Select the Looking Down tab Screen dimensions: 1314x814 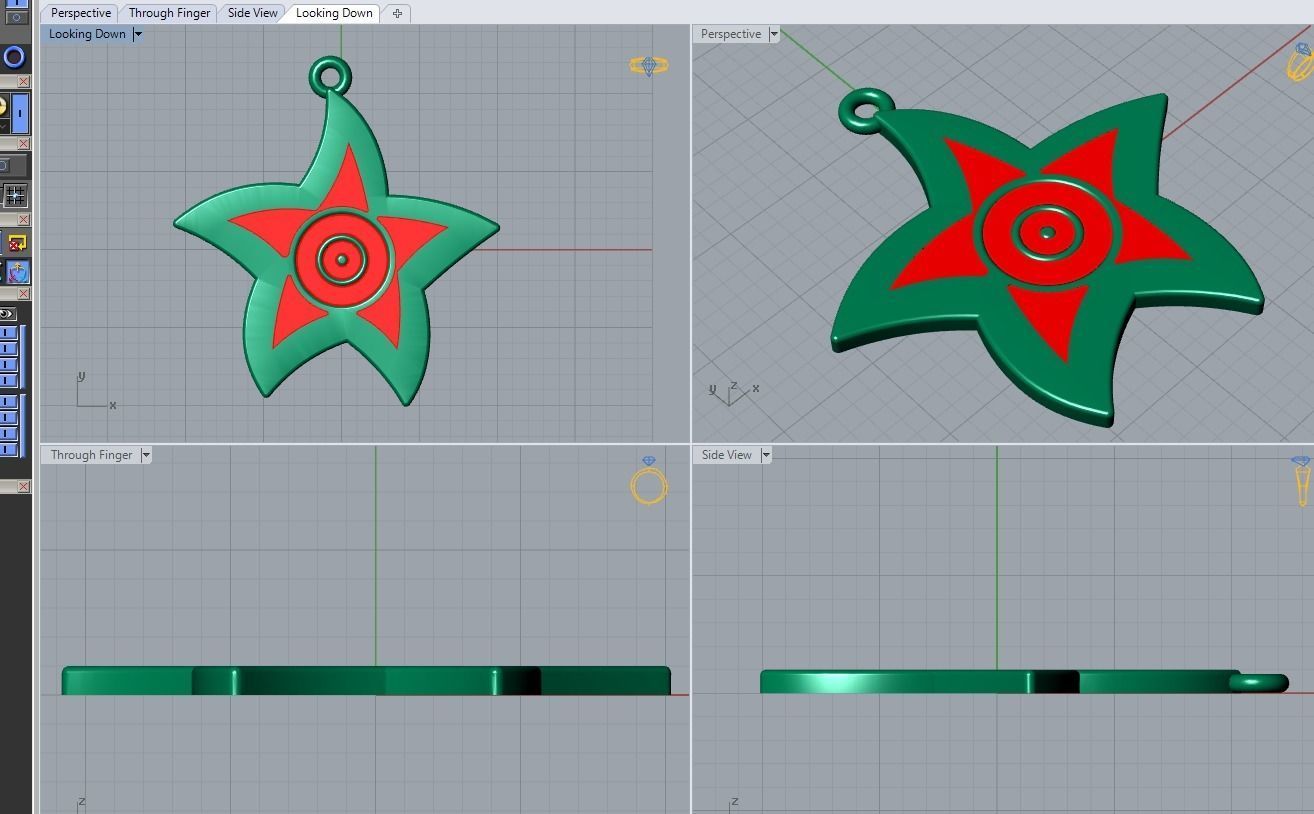pos(334,13)
